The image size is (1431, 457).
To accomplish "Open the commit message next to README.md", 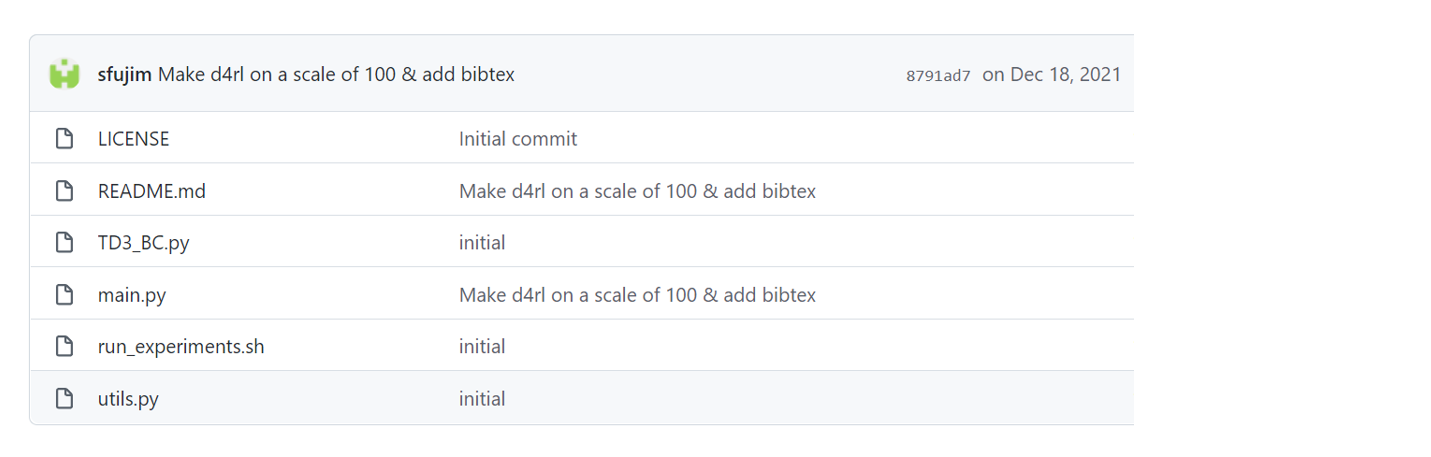I will click(637, 191).
